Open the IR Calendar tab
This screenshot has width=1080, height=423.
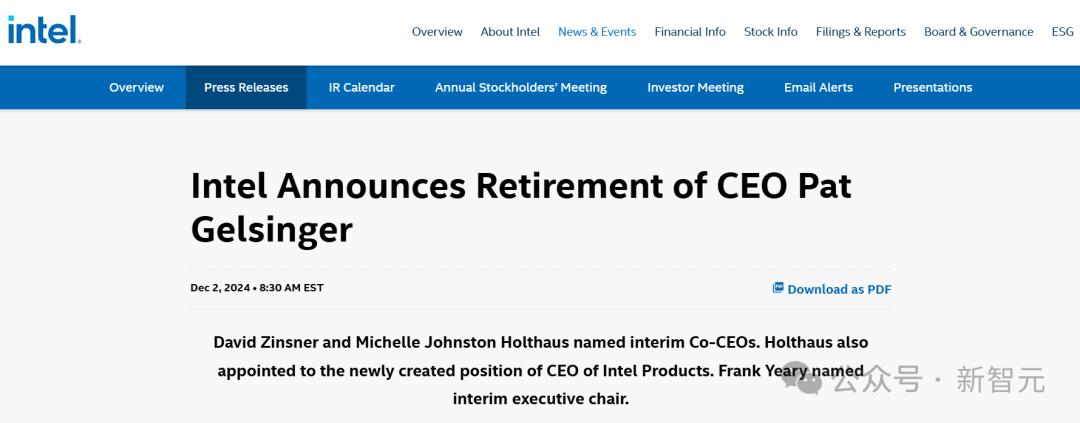click(361, 88)
